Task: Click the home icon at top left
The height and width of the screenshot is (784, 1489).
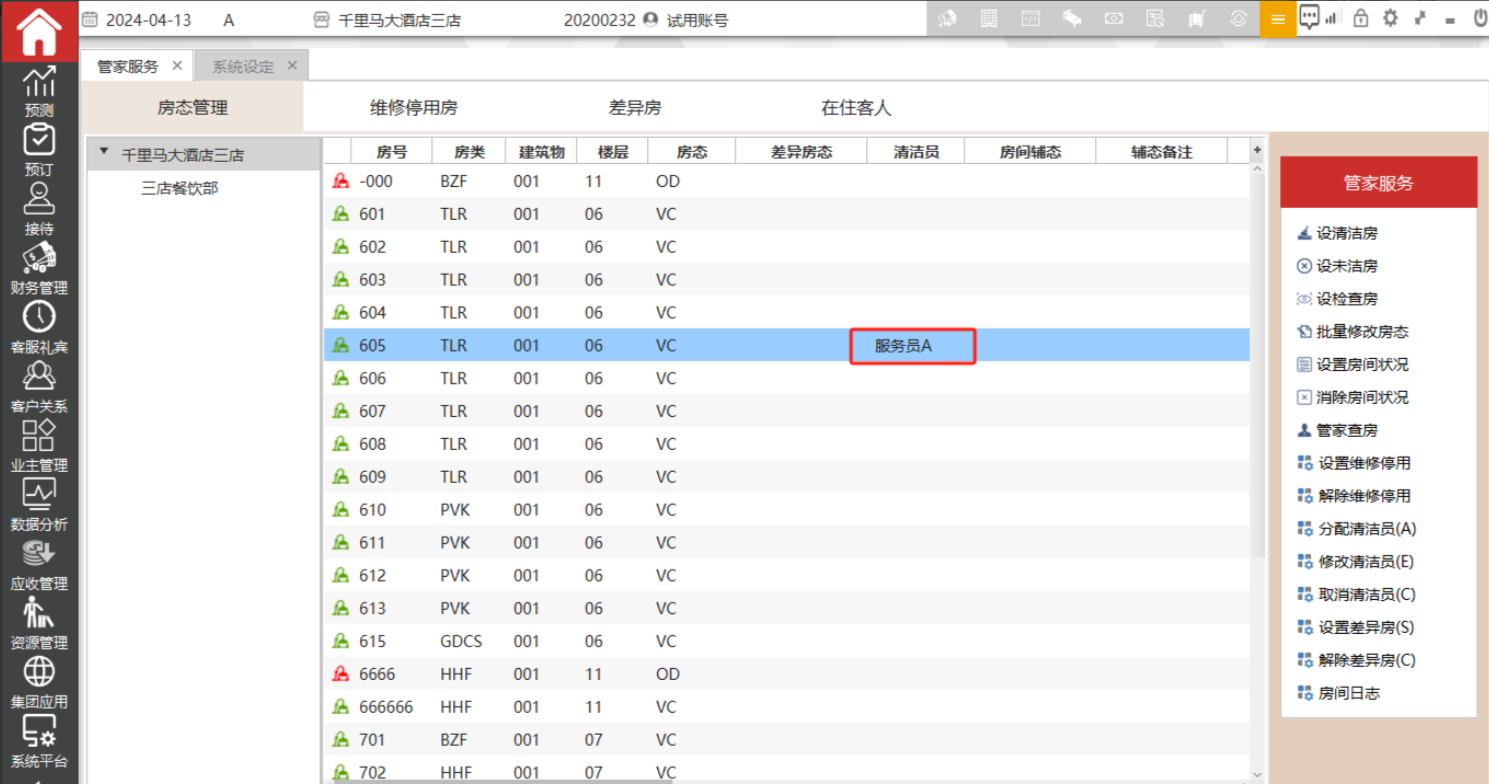Action: point(39,30)
